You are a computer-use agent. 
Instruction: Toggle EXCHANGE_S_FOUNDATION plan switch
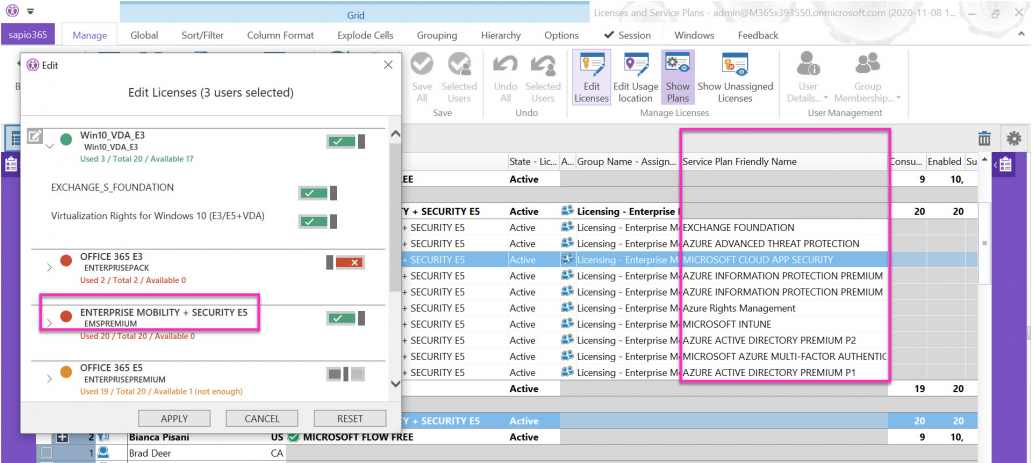click(318, 193)
